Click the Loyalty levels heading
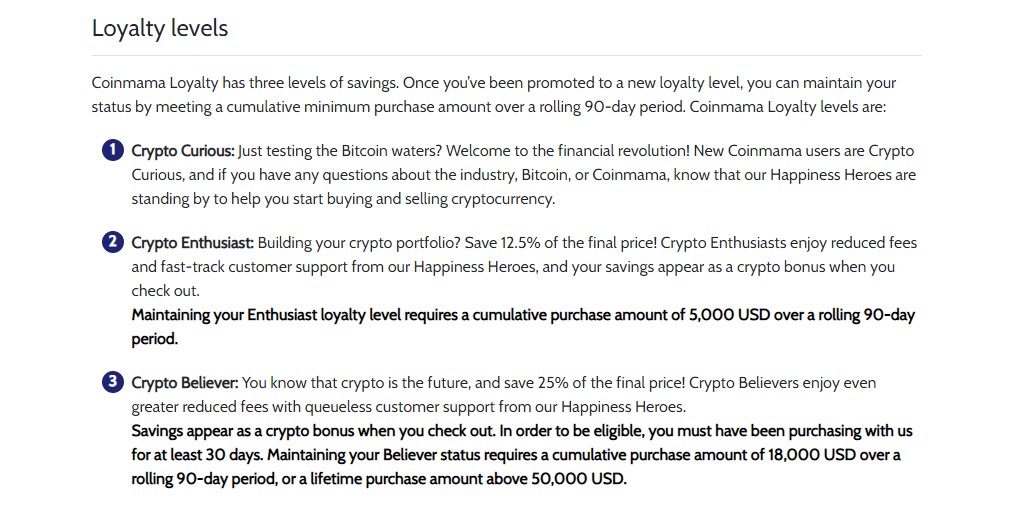Image resolution: width=1028 pixels, height=510 pixels. [160, 28]
